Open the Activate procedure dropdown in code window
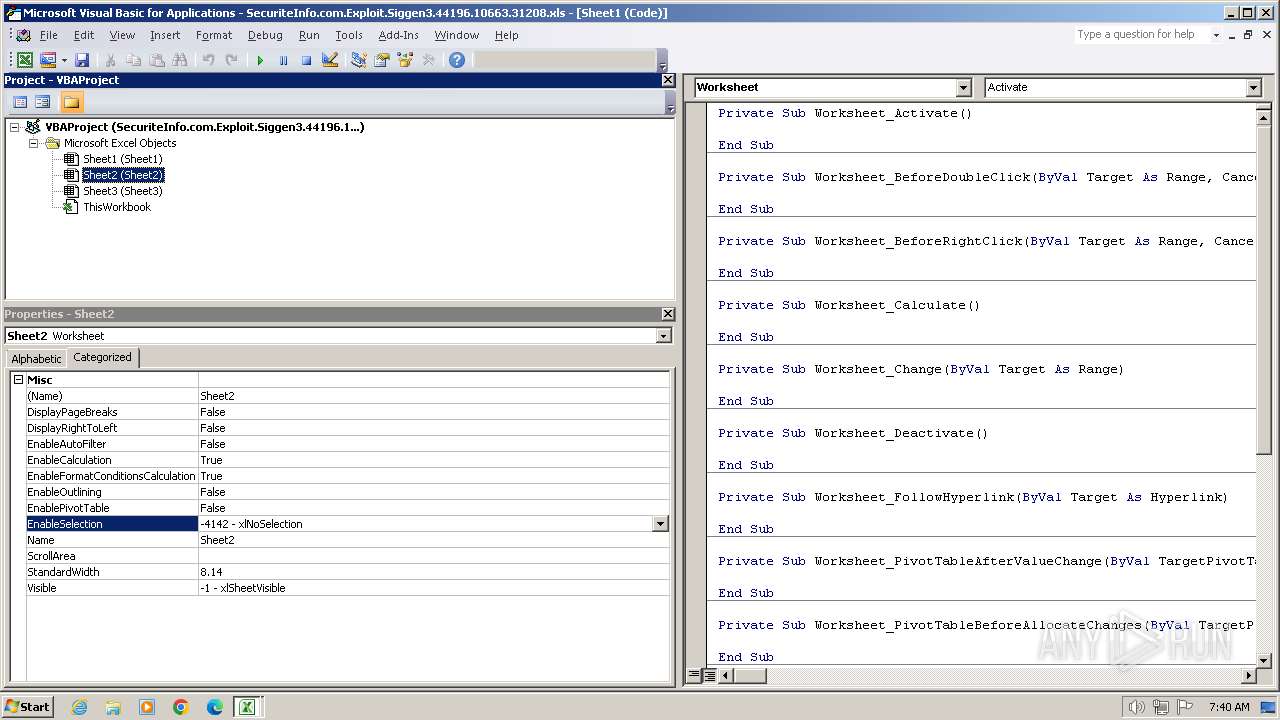This screenshot has width=1280, height=720. click(x=1254, y=88)
